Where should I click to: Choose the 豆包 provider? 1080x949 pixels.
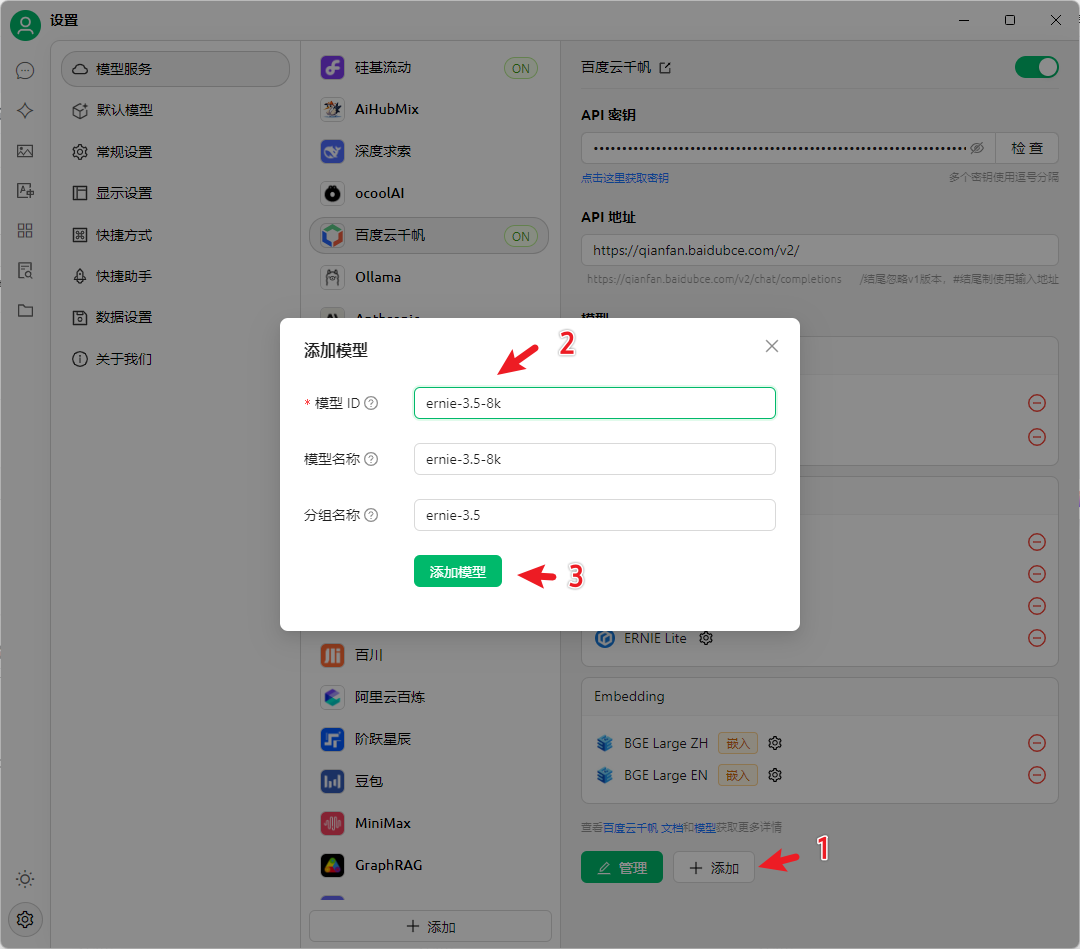click(x=429, y=781)
